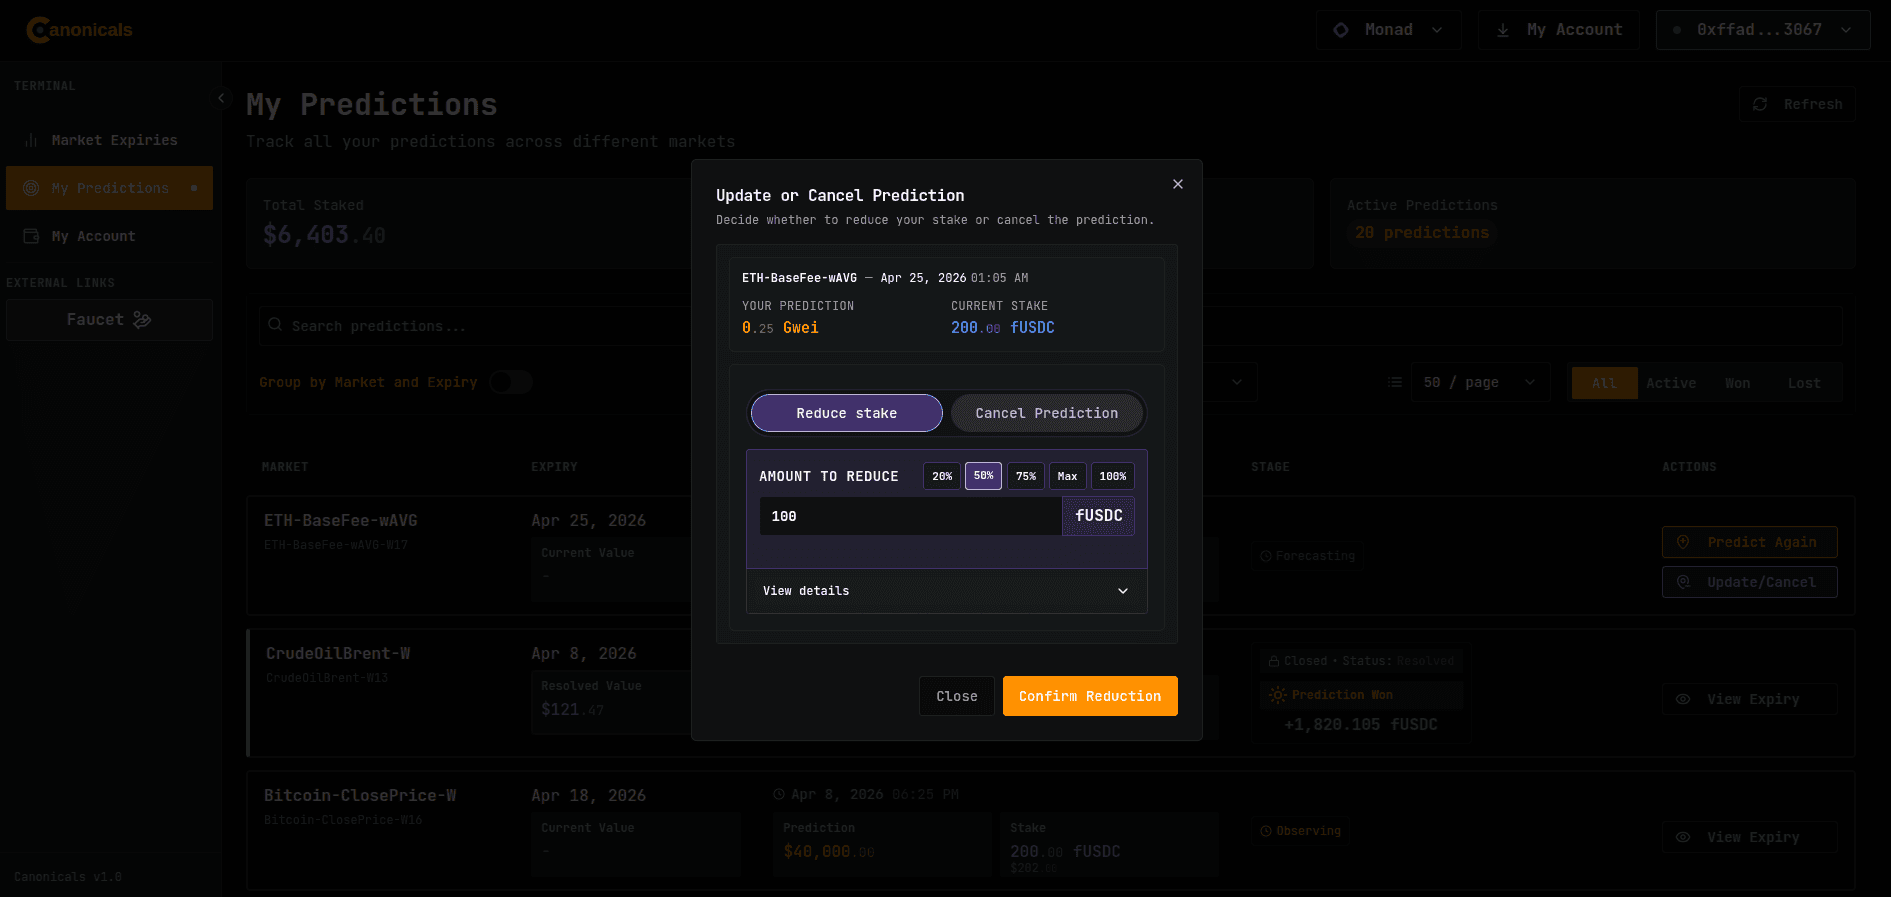Click the Refresh button
The width and height of the screenshot is (1891, 897).
pos(1797,104)
